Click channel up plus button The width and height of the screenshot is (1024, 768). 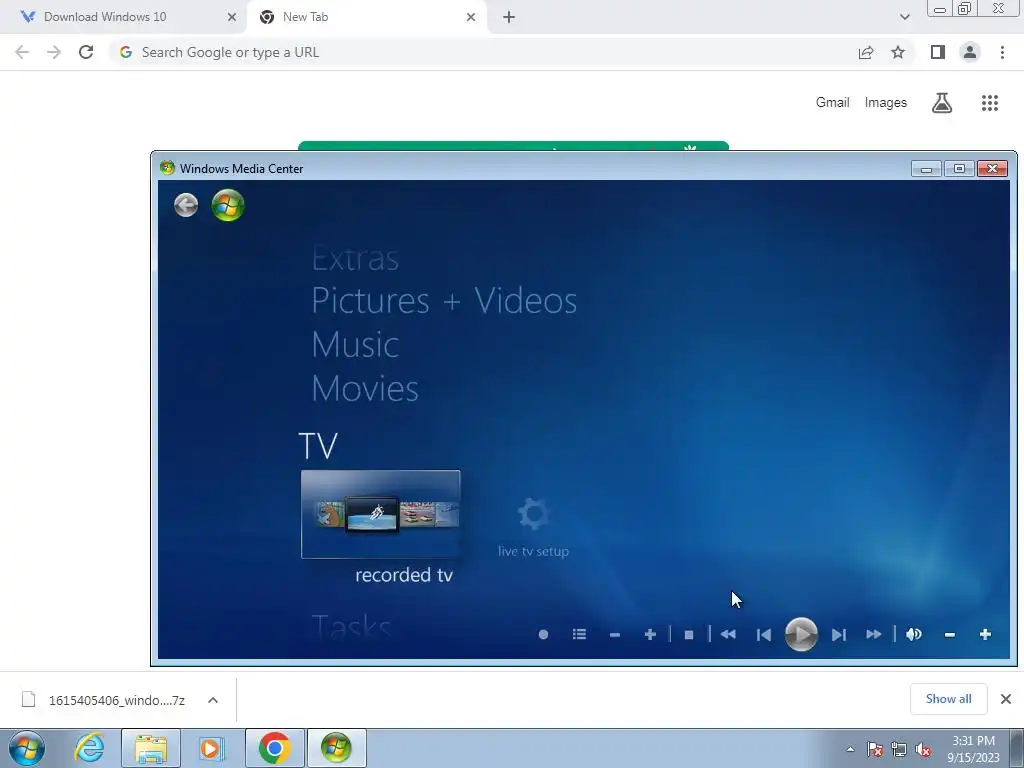click(x=650, y=634)
